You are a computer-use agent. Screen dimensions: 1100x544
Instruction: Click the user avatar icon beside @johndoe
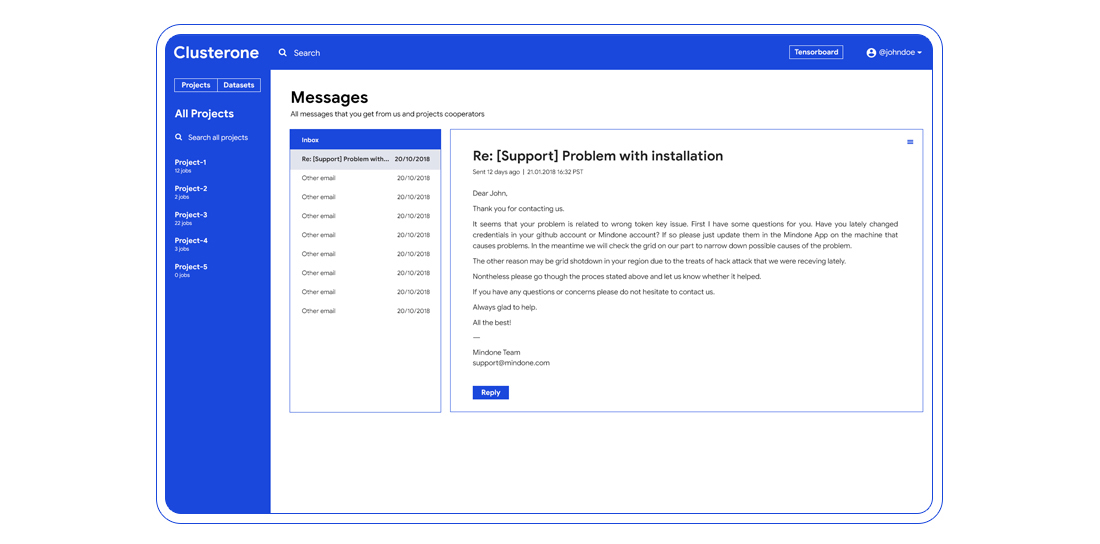click(871, 53)
